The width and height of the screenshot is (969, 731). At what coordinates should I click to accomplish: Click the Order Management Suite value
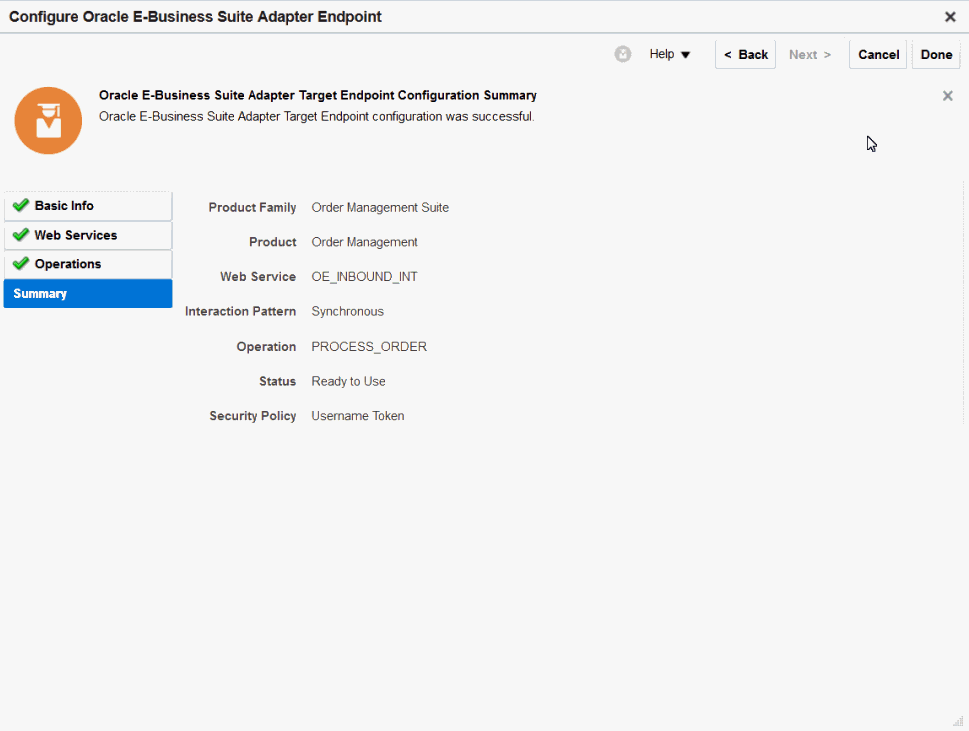(x=380, y=208)
